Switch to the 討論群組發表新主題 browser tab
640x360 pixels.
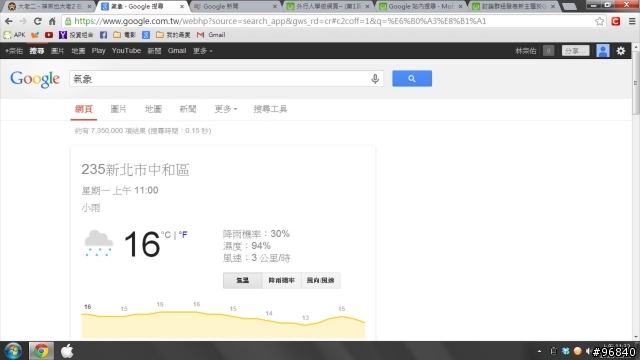[513, 7]
